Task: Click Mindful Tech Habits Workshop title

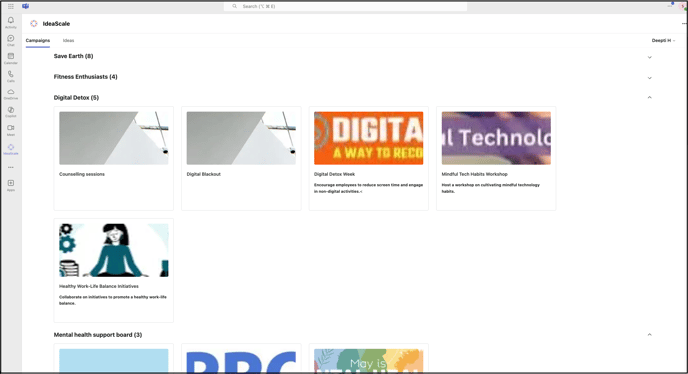Action: [x=474, y=174]
